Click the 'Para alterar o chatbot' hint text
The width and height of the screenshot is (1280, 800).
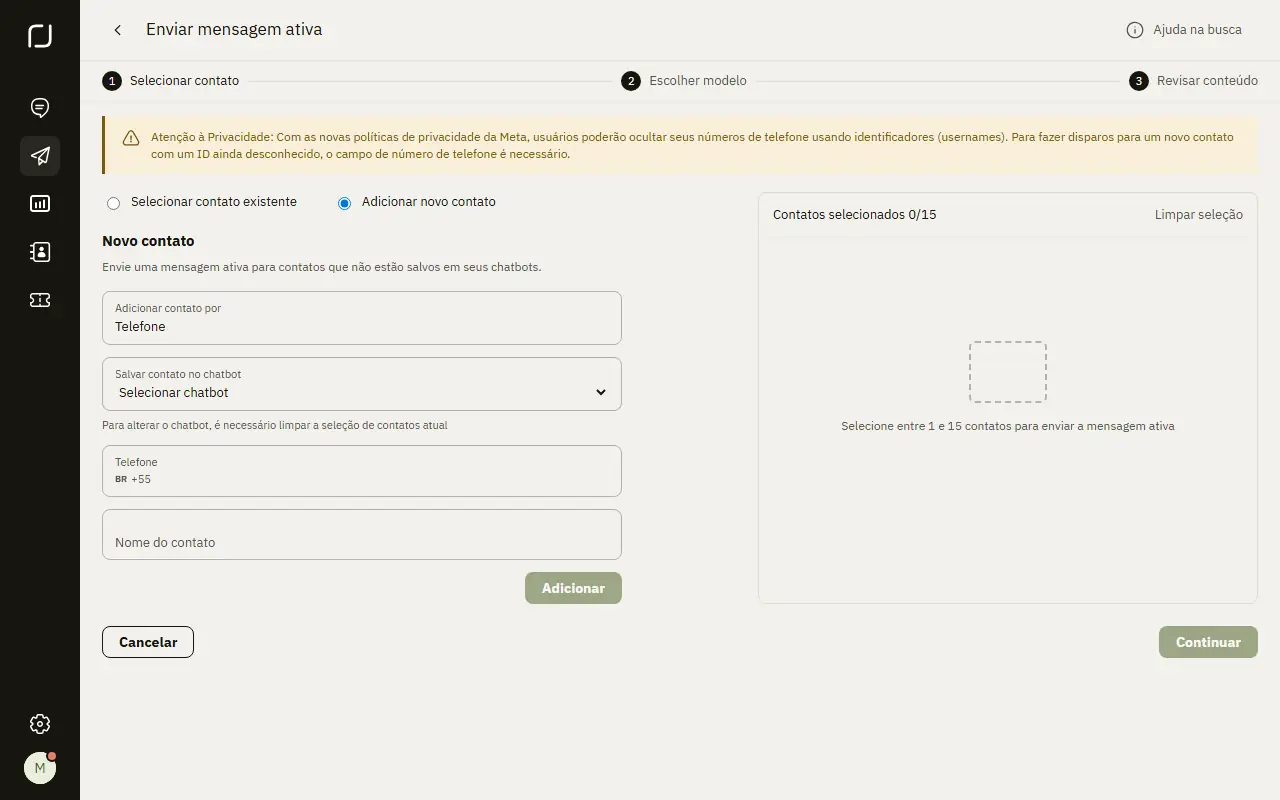[x=275, y=425]
